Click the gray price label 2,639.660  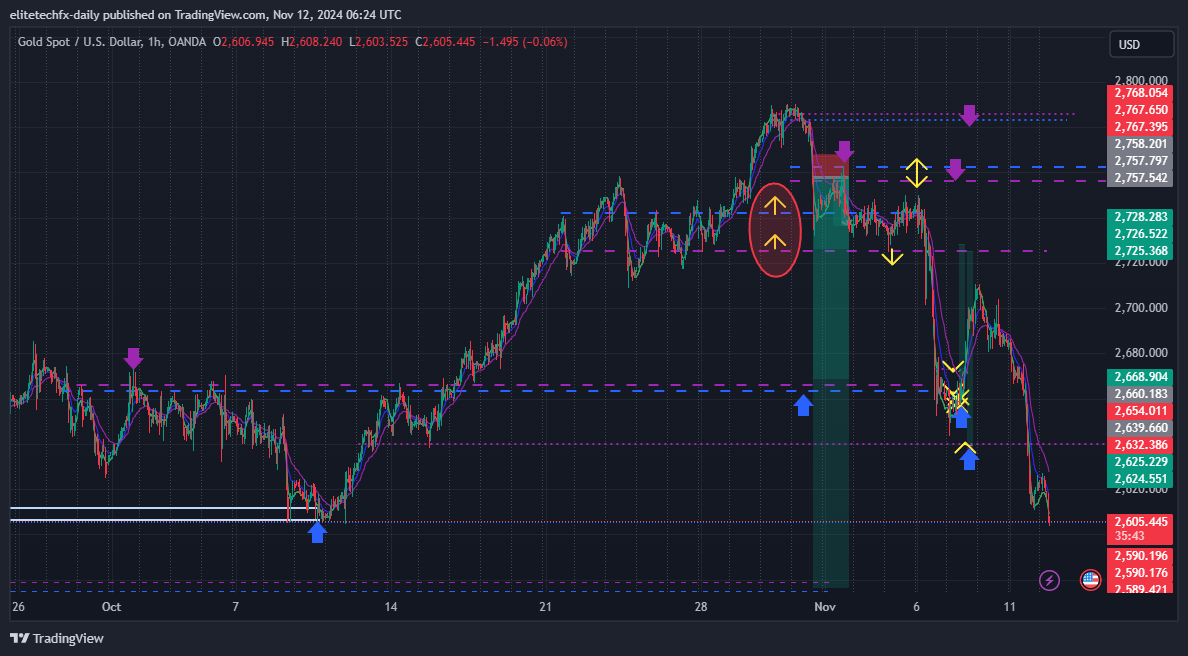tap(1140, 428)
